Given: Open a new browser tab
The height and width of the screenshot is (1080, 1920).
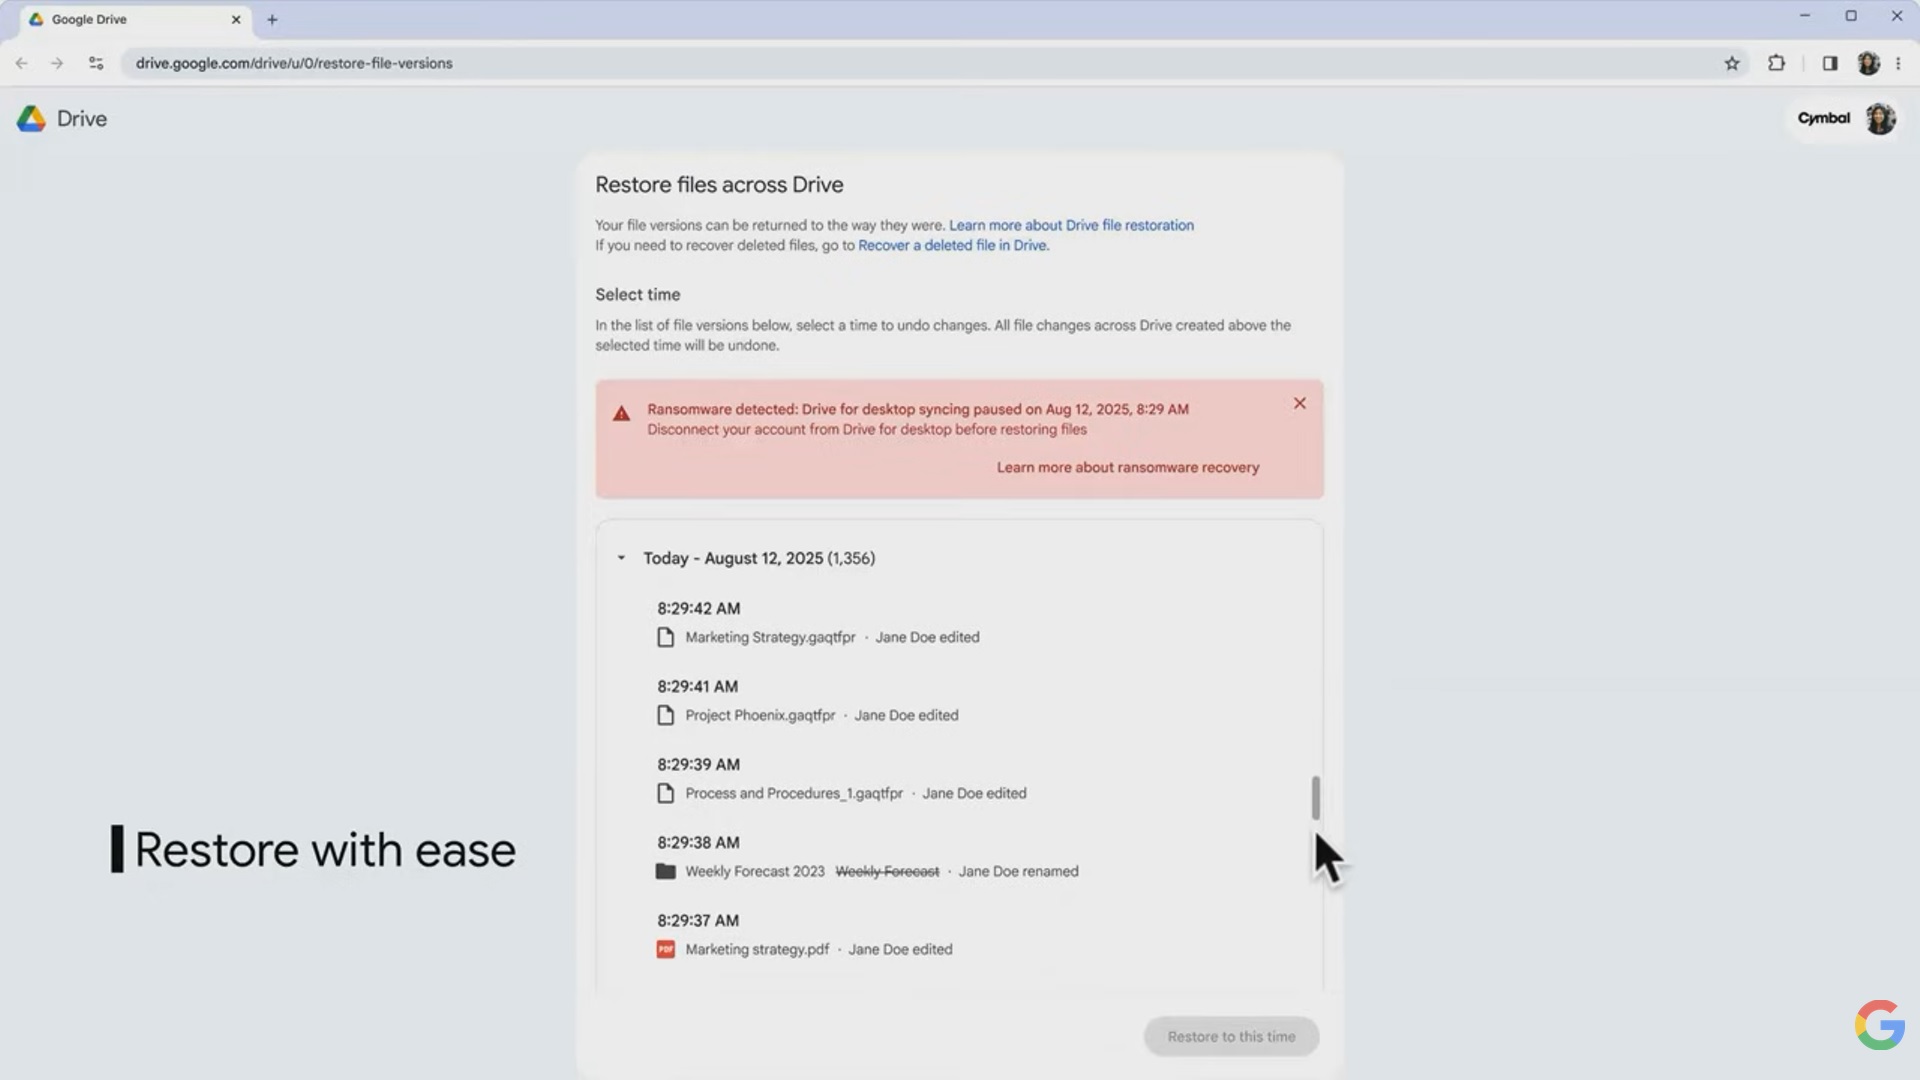Looking at the screenshot, I should (272, 19).
